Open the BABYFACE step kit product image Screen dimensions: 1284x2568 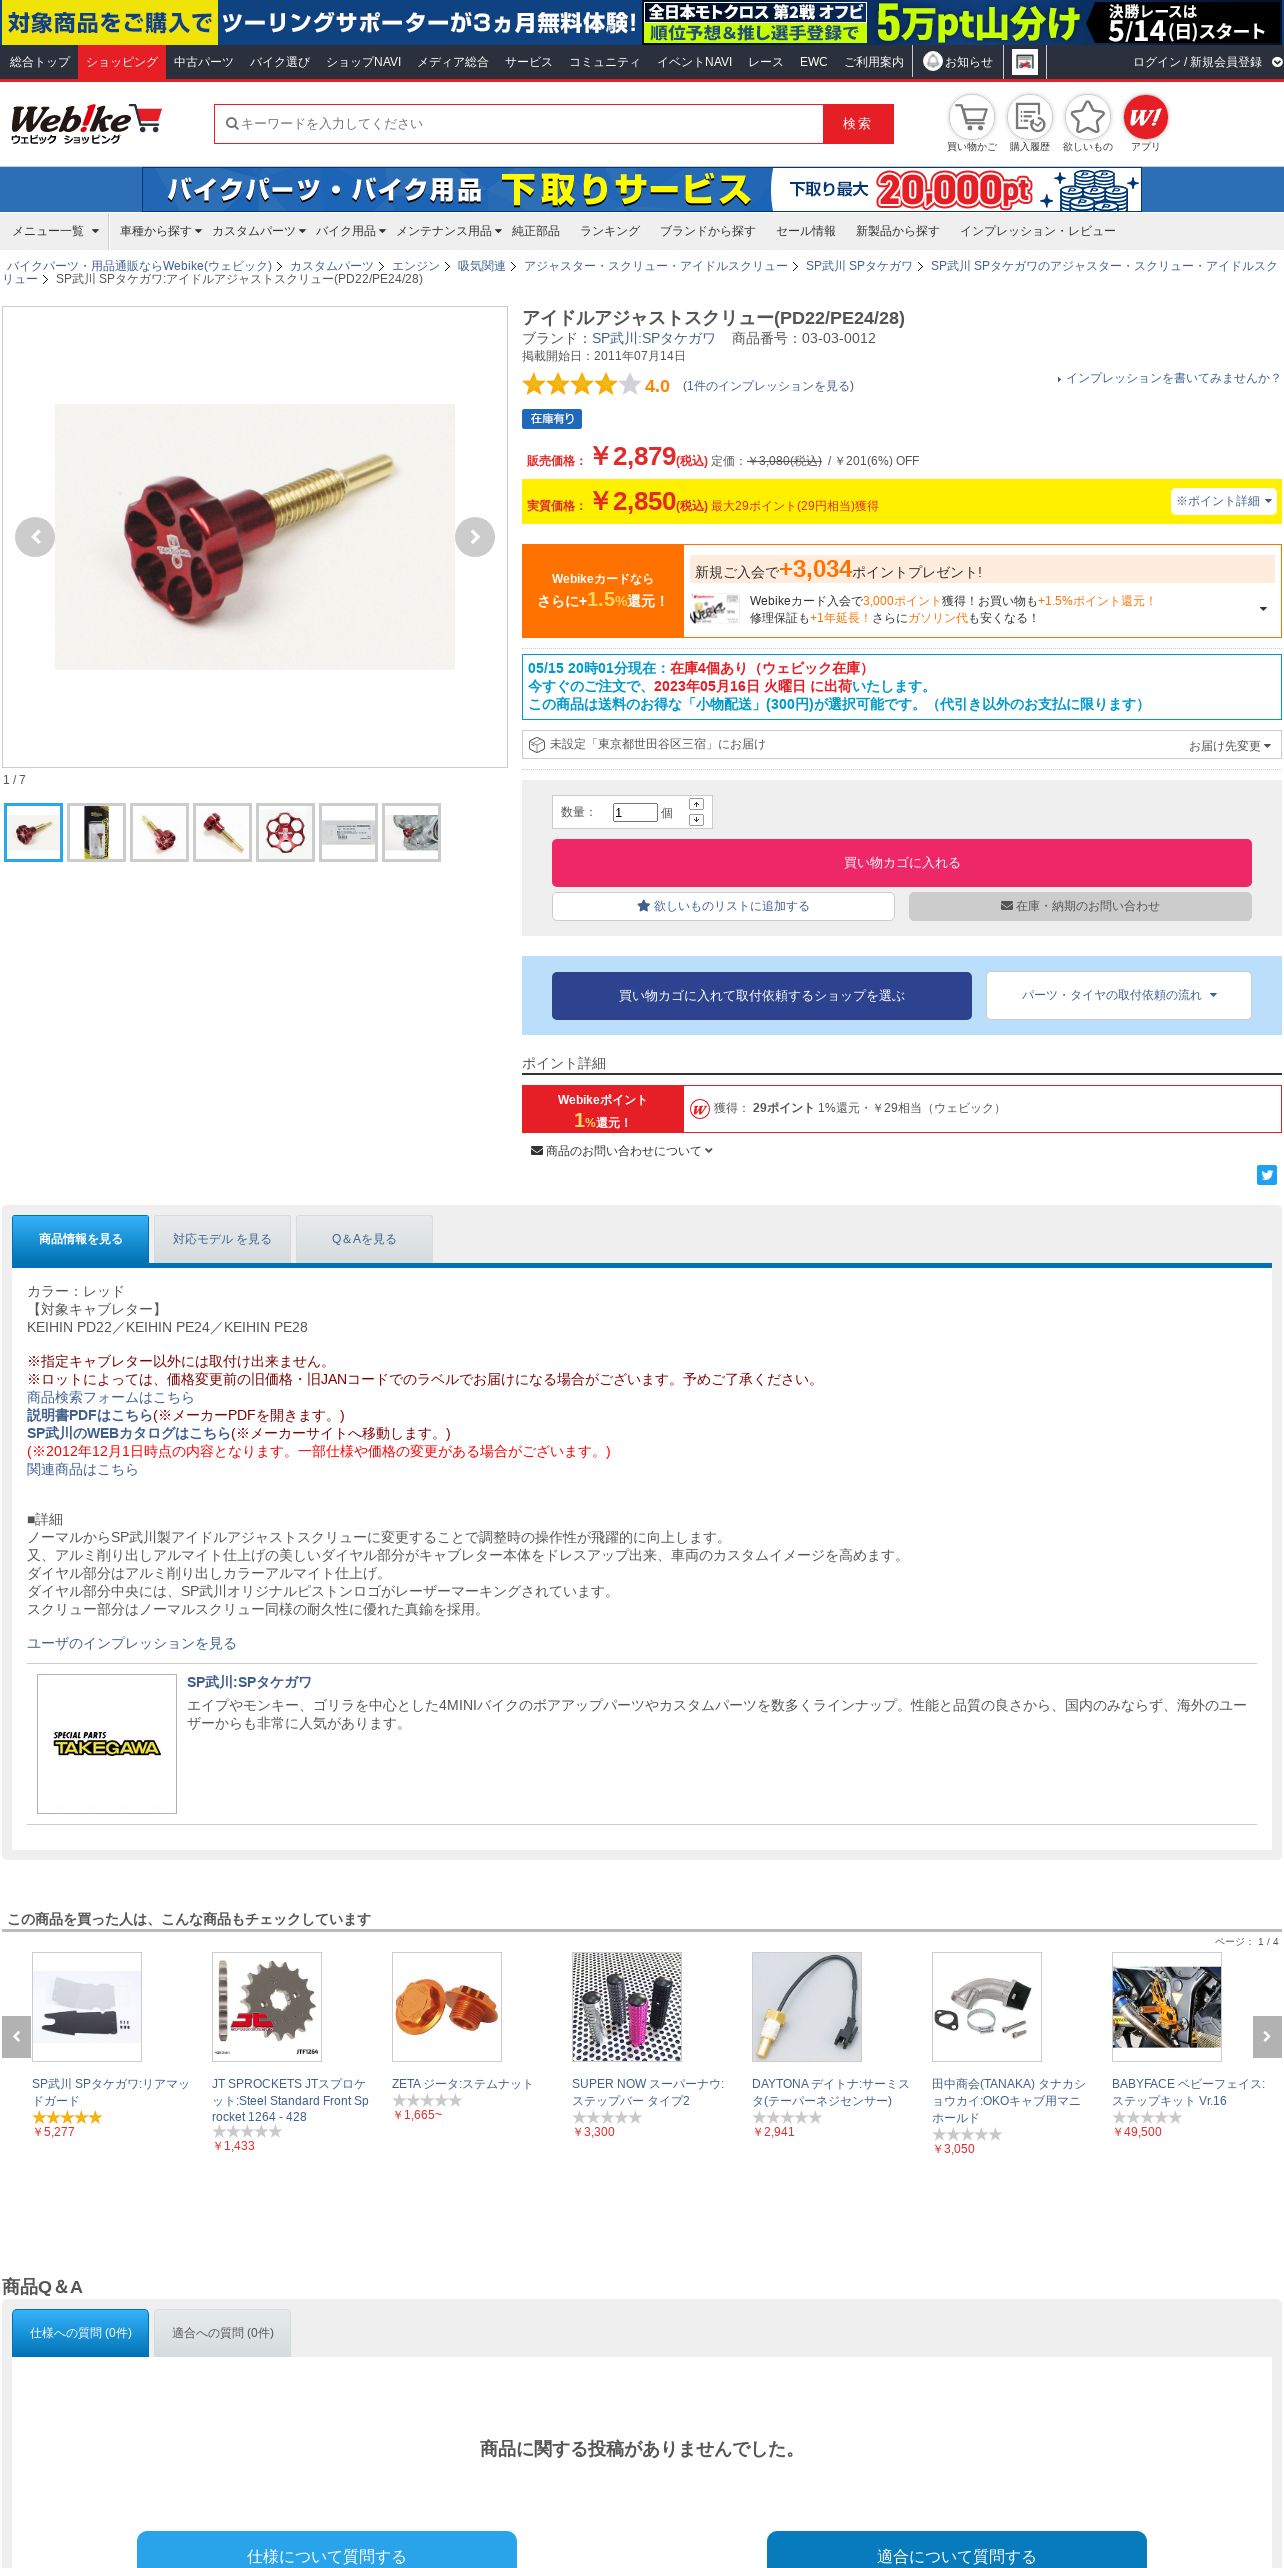click(1167, 2007)
